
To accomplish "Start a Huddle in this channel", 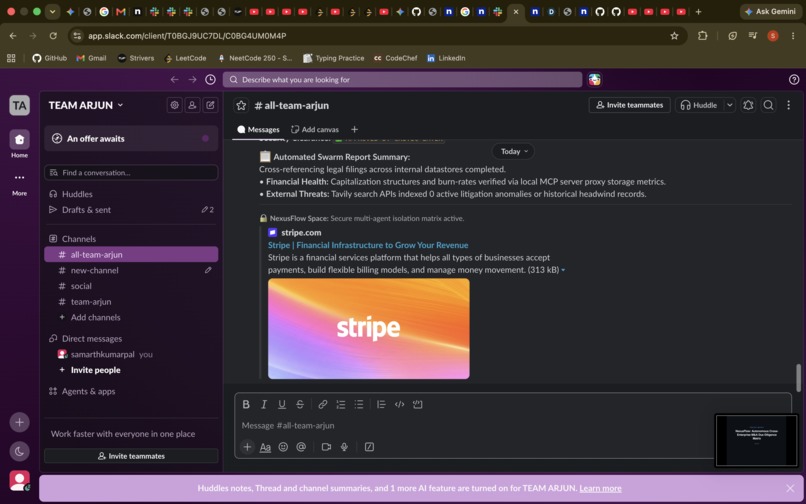I will [x=699, y=105].
